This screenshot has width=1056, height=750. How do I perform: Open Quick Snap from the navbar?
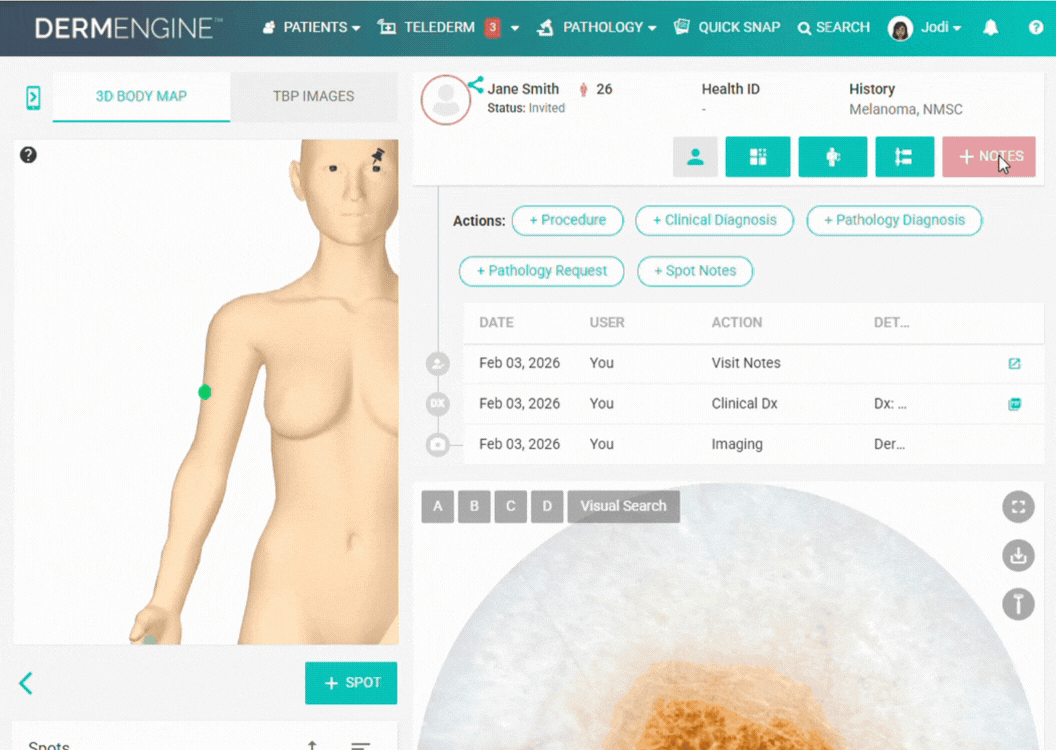click(727, 28)
